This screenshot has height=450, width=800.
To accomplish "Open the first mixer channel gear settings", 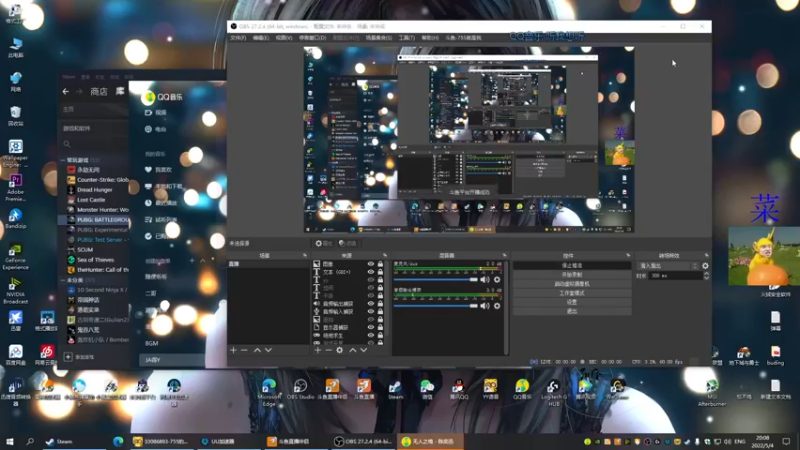I will coord(497,280).
